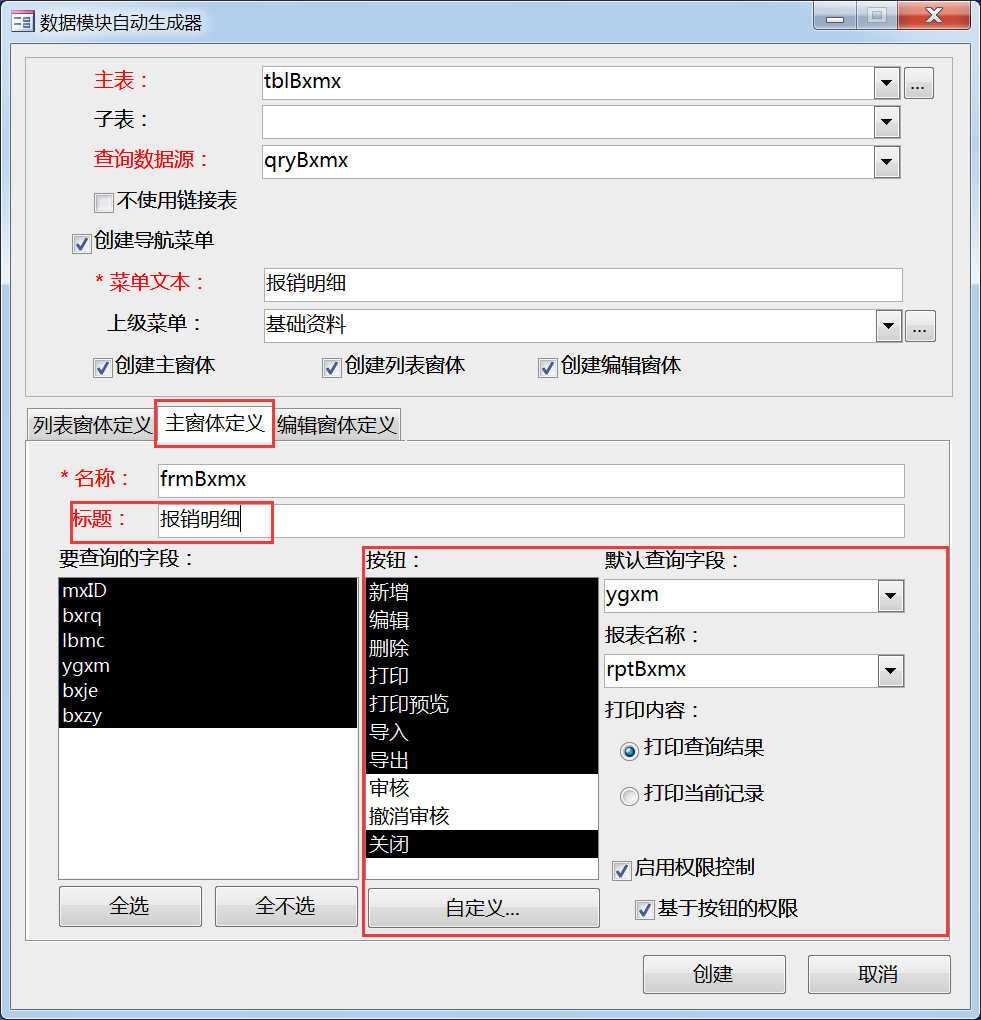Click the 名称 input field with frmBxmx
The height and width of the screenshot is (1020, 981).
(x=531, y=481)
